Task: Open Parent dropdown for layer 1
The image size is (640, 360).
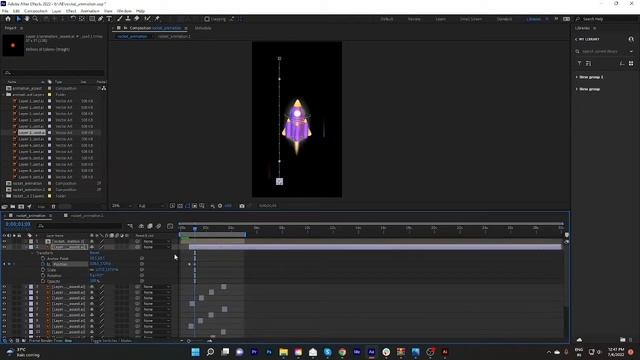Action: point(156,241)
